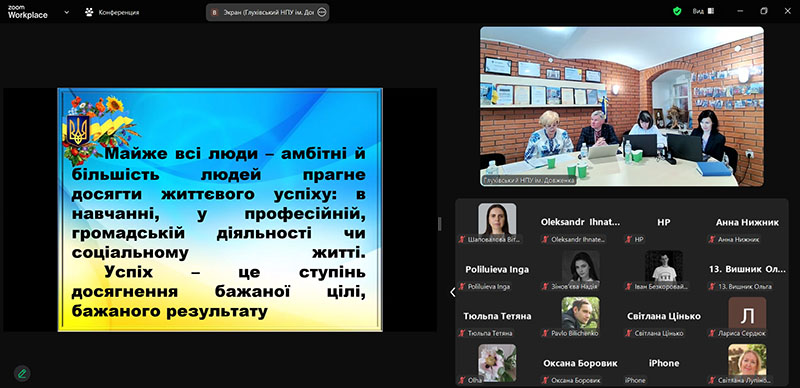Open the annotation pencil tool
The height and width of the screenshot is (388, 800).
(x=22, y=373)
